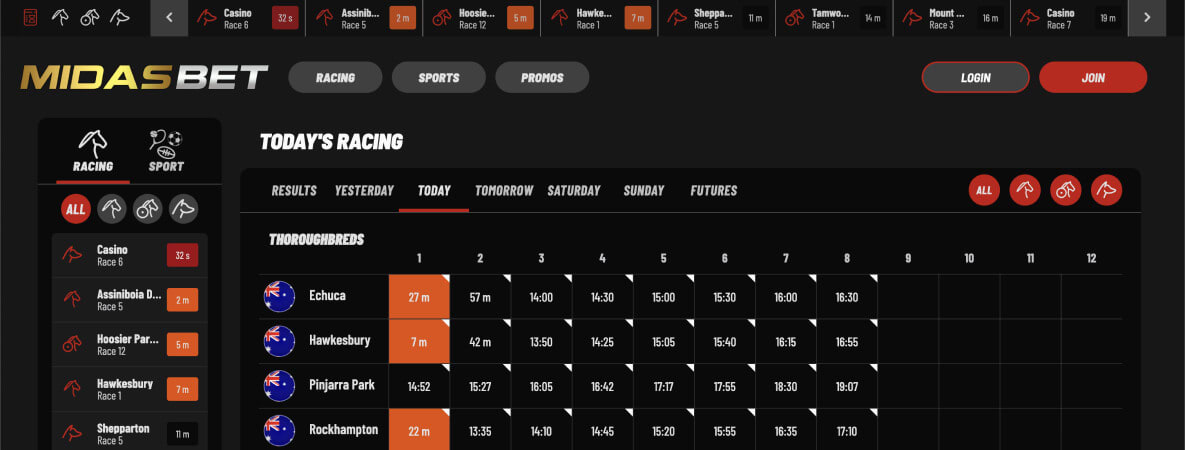
Task: Select the harness racing icon in top ticker bar
Action: pos(90,17)
